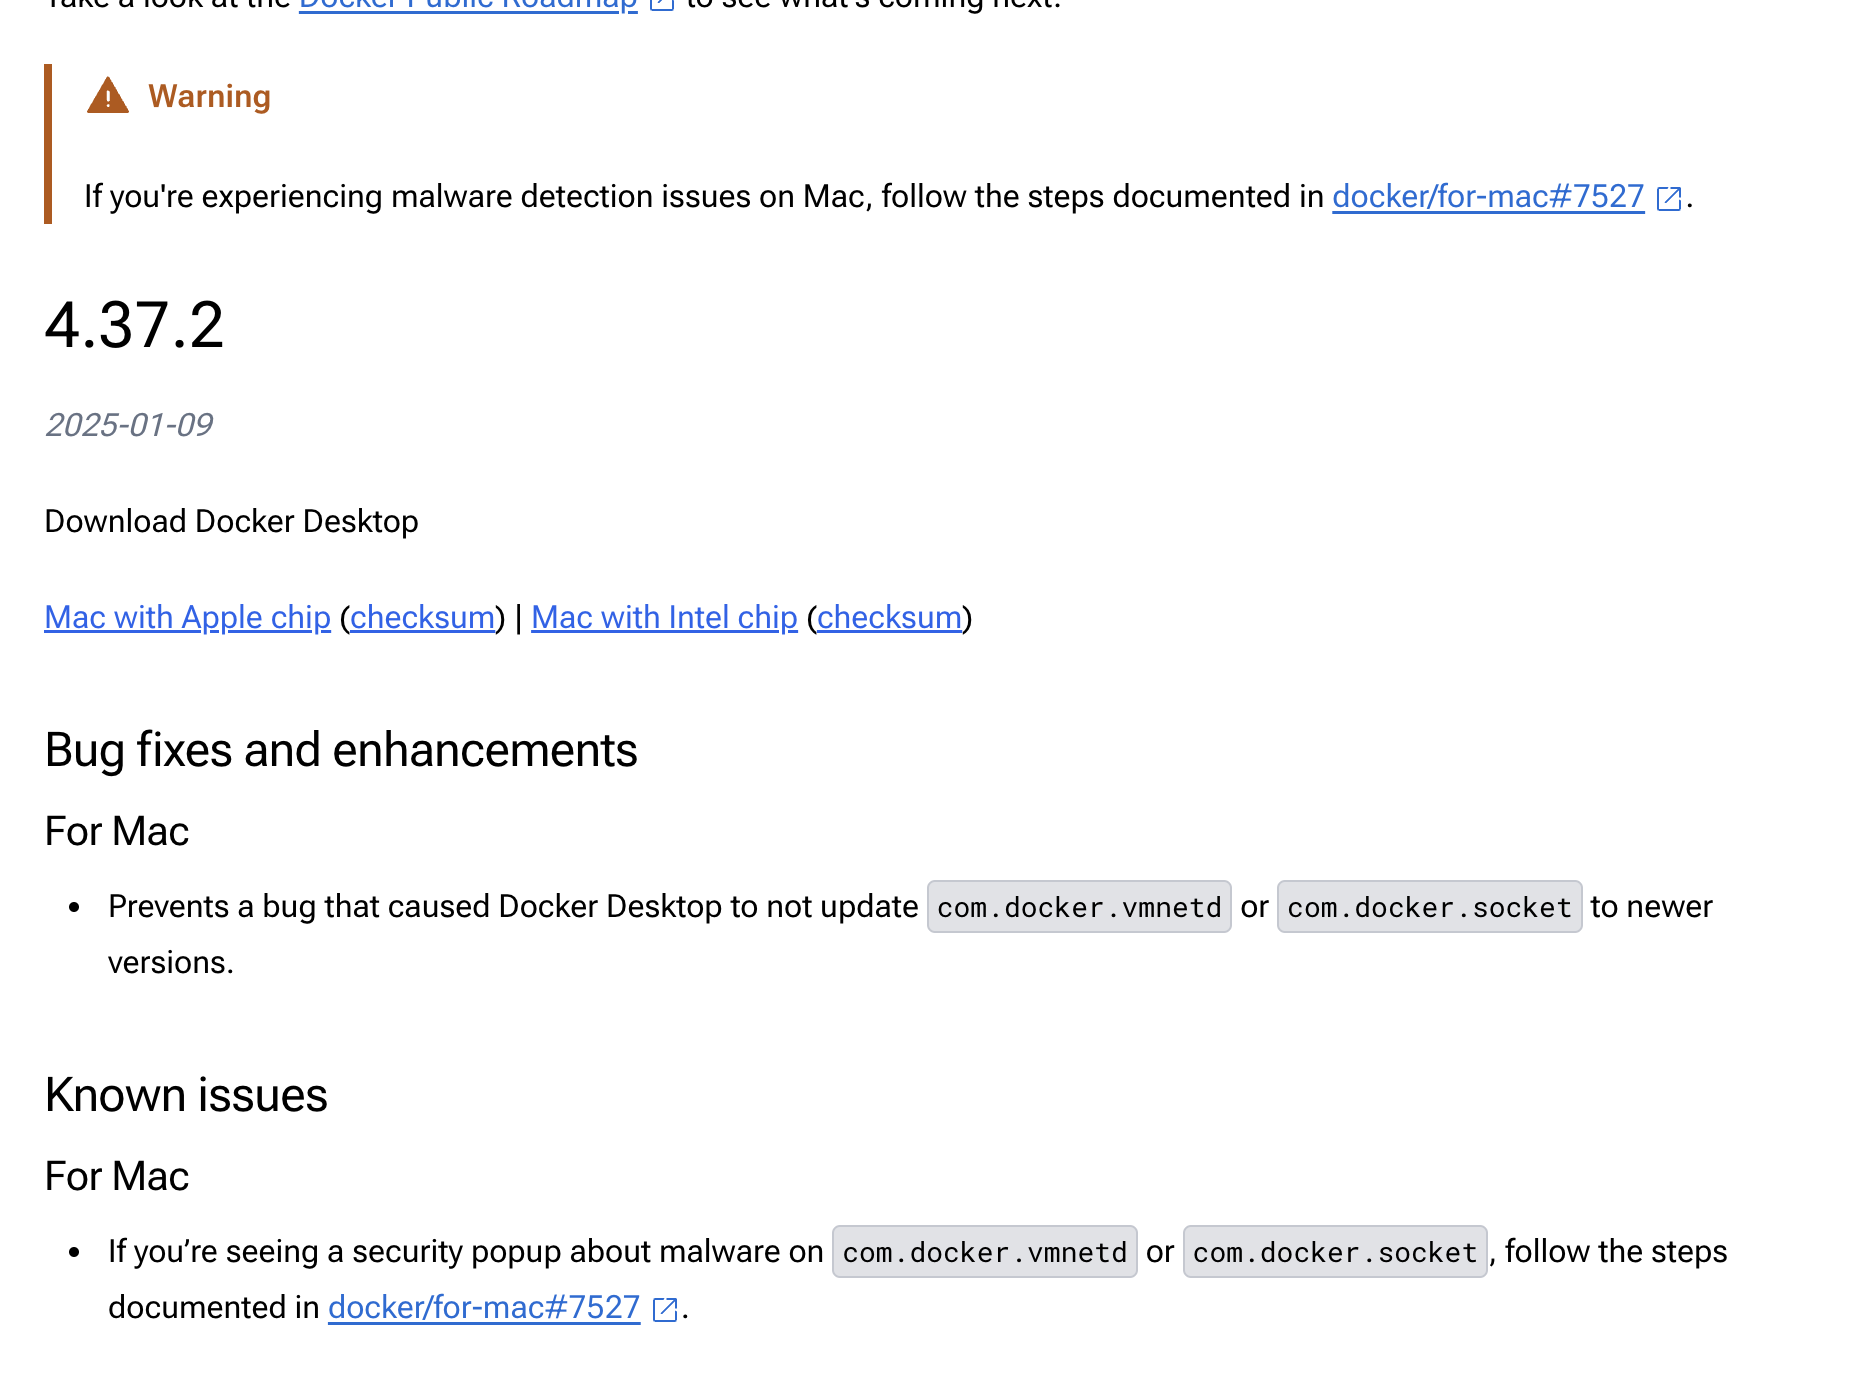This screenshot has width=1850, height=1382.
Task: Download Mac with Apple chip installer
Action: [188, 618]
